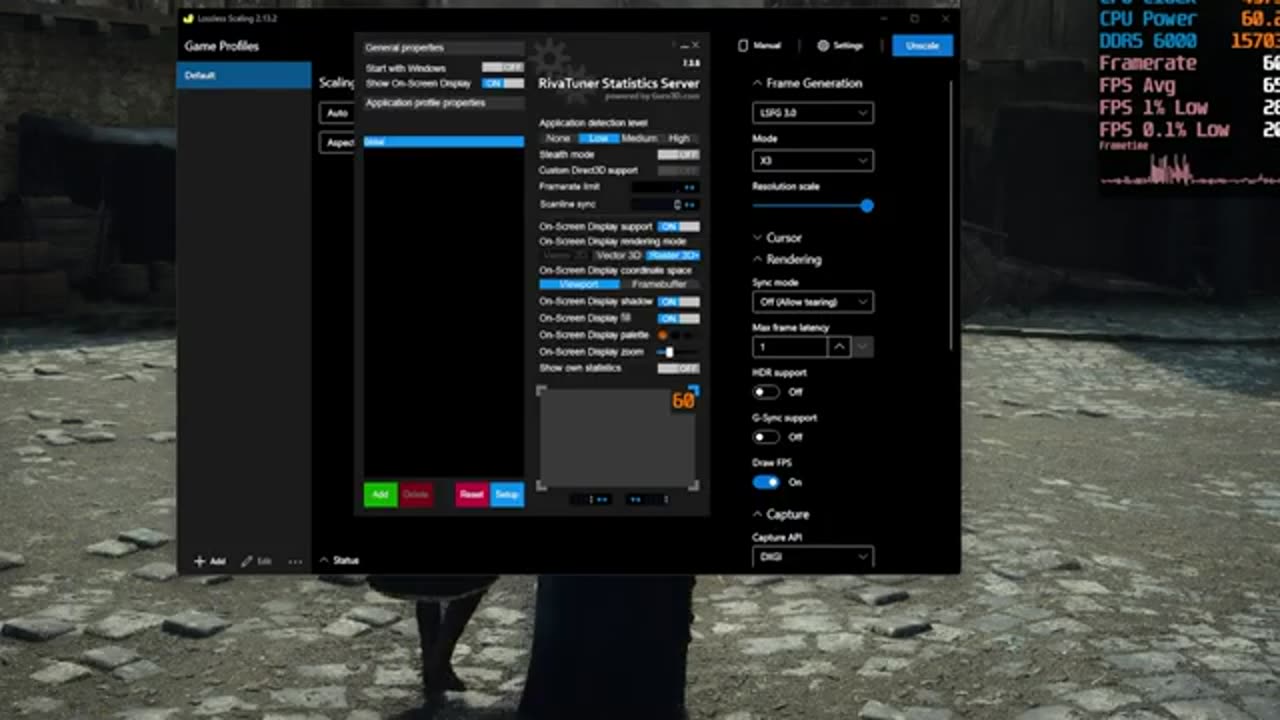Viewport: 1280px width, 720px height.
Task: Toggle Show own statistics
Action: coord(678,368)
